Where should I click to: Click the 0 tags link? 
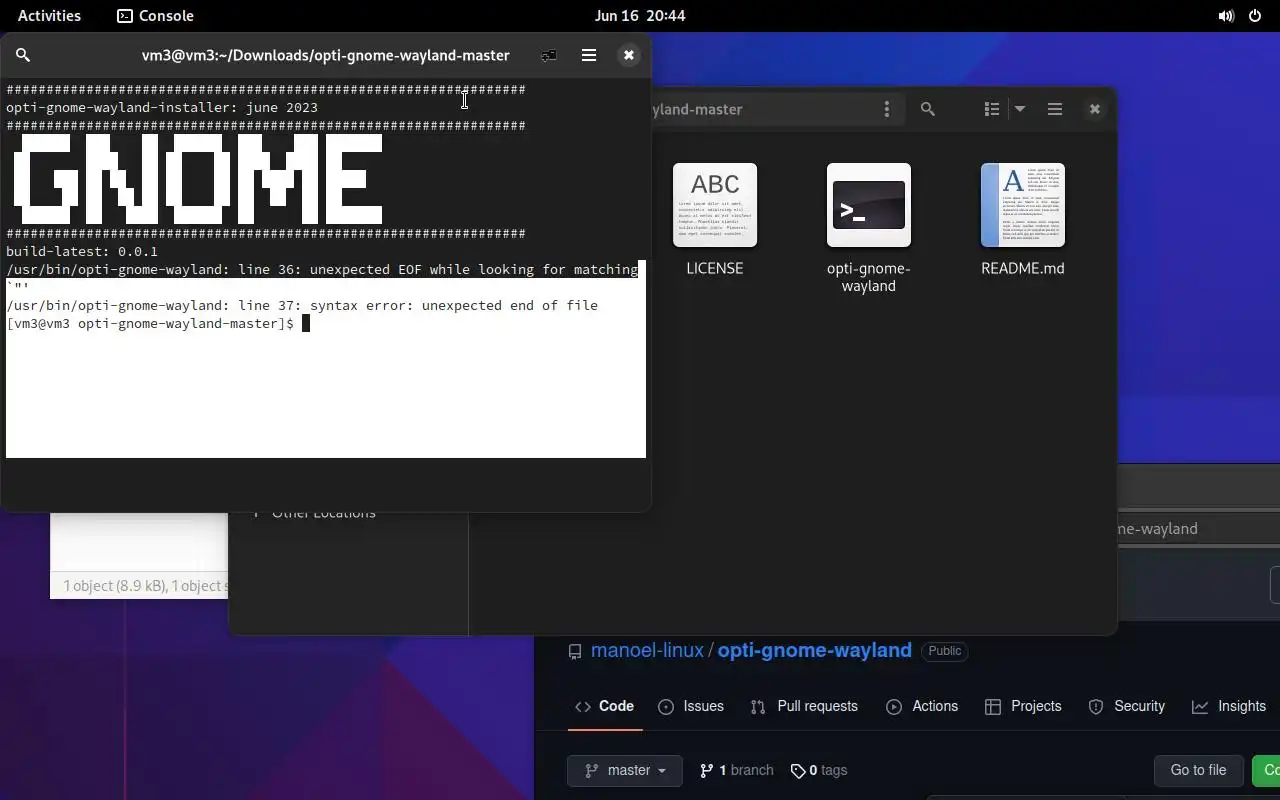click(819, 770)
